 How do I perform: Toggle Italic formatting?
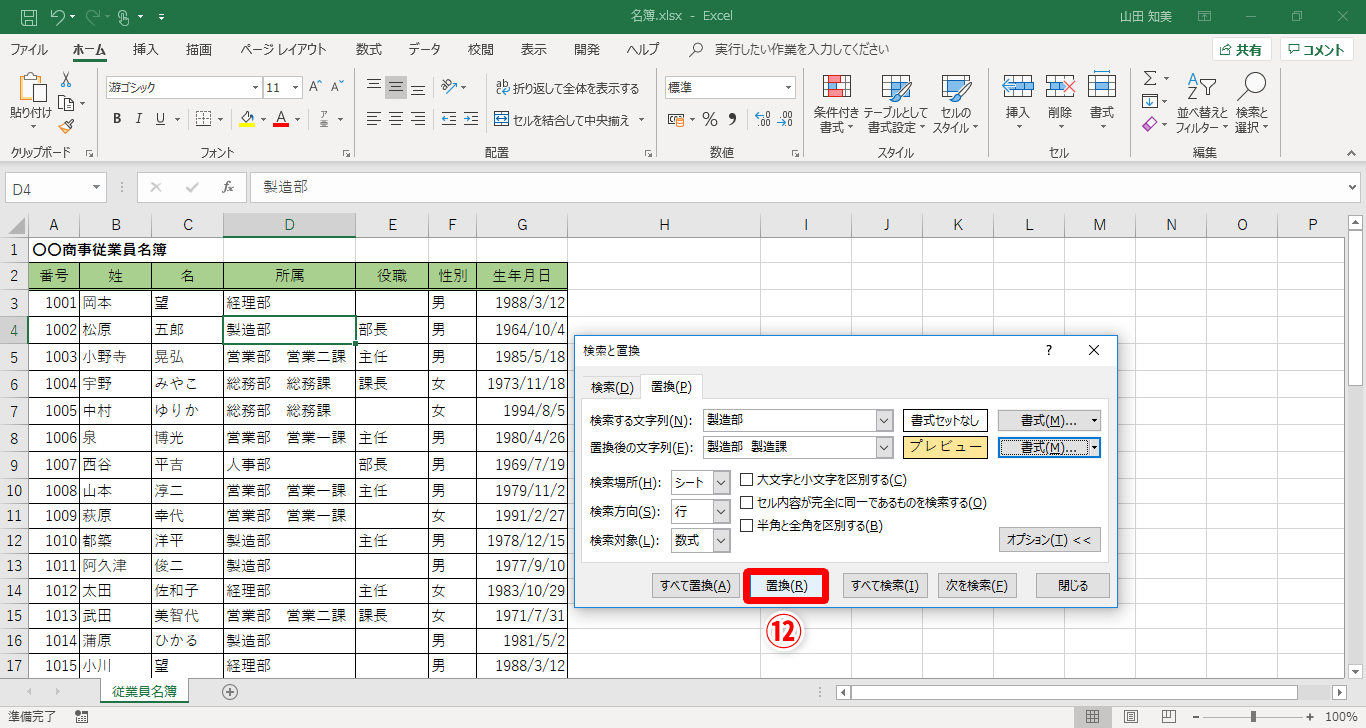[x=139, y=119]
